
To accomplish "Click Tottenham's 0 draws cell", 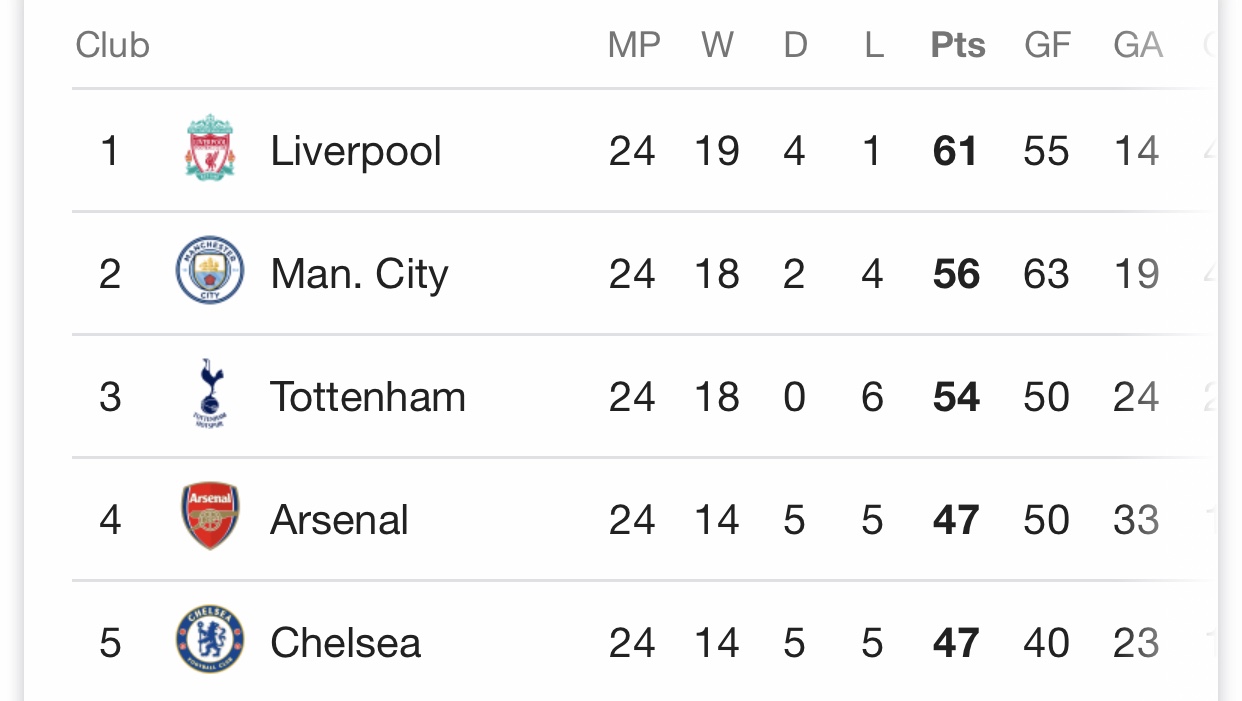I will coord(794,398).
